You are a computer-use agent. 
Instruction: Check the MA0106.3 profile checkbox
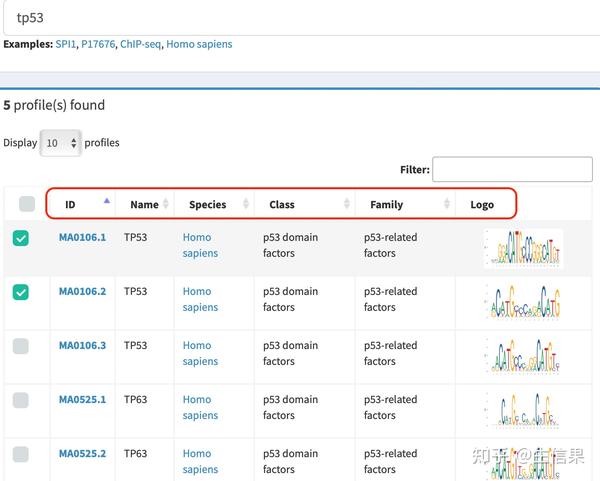21,346
